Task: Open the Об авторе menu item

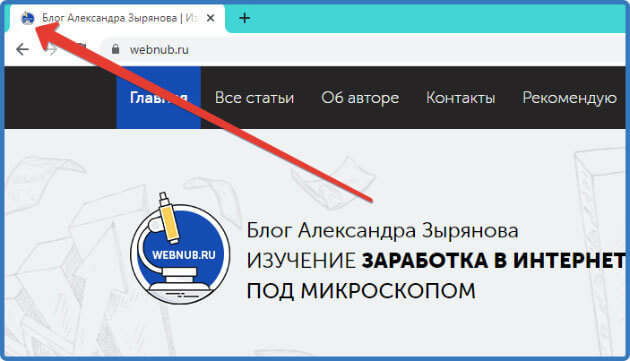Action: (x=360, y=98)
